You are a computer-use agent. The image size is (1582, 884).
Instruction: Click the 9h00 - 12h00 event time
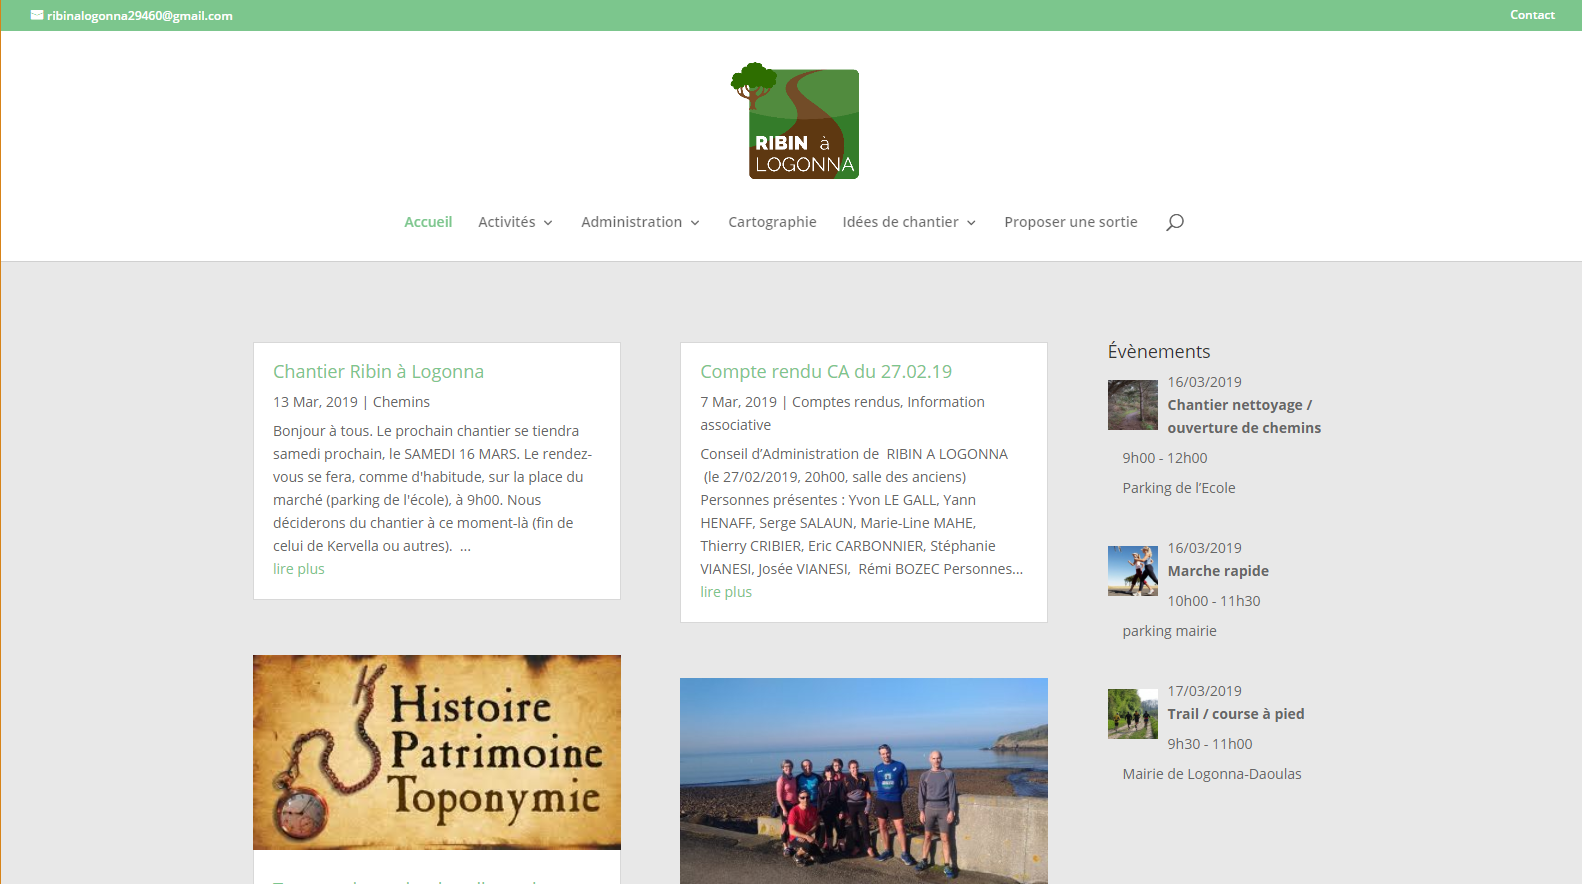(1165, 458)
